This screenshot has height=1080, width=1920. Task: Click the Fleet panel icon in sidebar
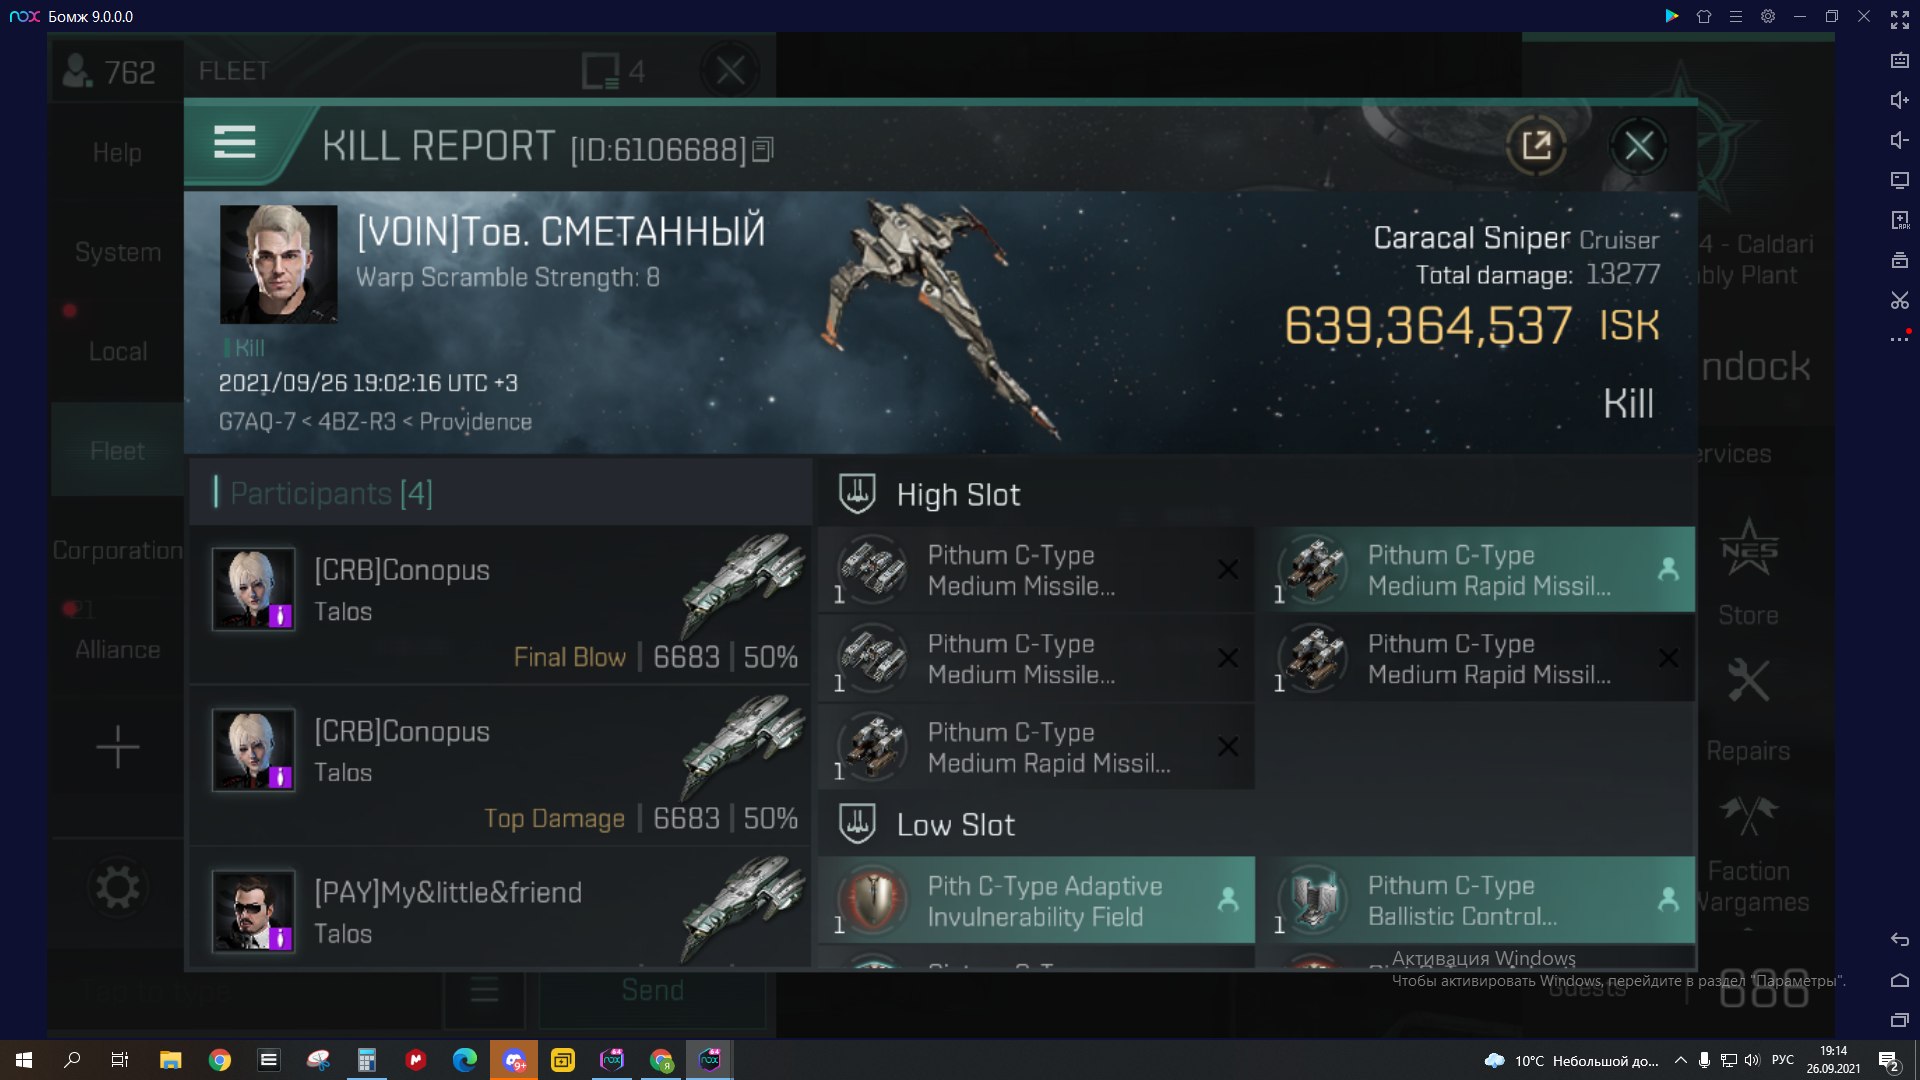(116, 450)
